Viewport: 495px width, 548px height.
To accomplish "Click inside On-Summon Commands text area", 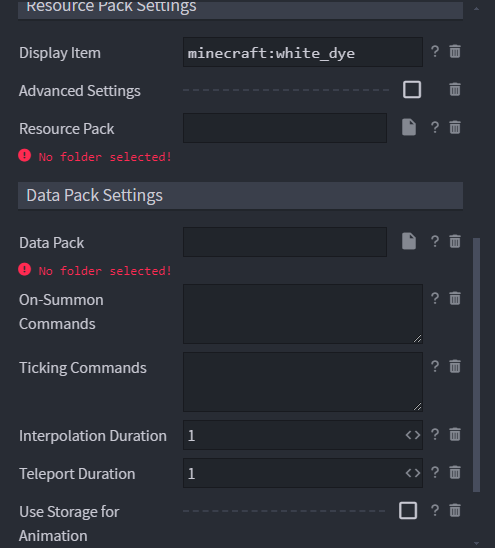I will 303,314.
